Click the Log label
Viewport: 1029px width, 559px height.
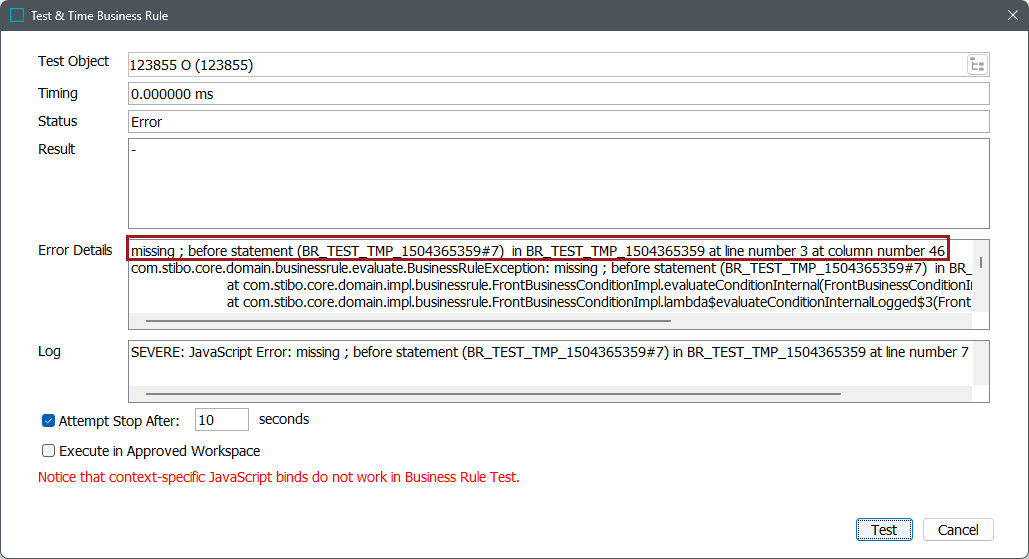49,351
